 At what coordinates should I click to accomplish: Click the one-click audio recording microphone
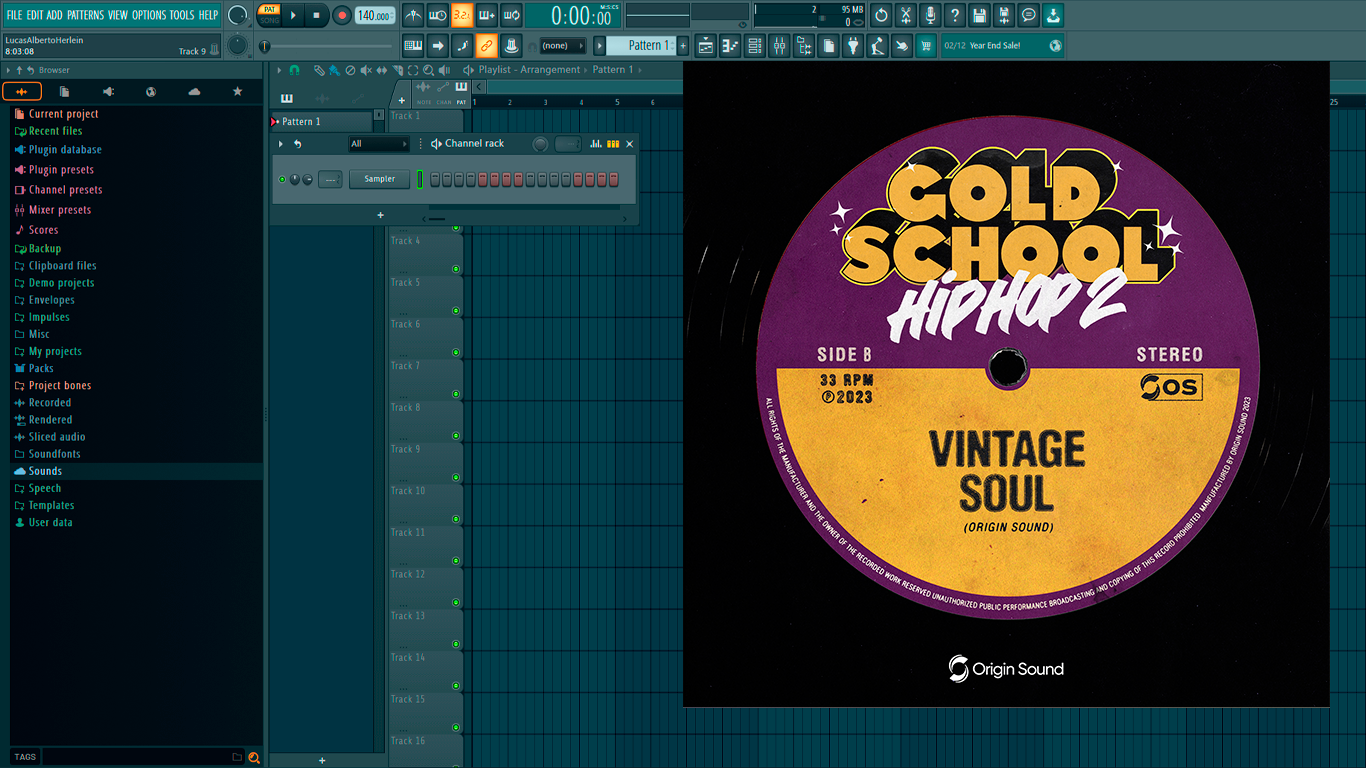tap(931, 15)
